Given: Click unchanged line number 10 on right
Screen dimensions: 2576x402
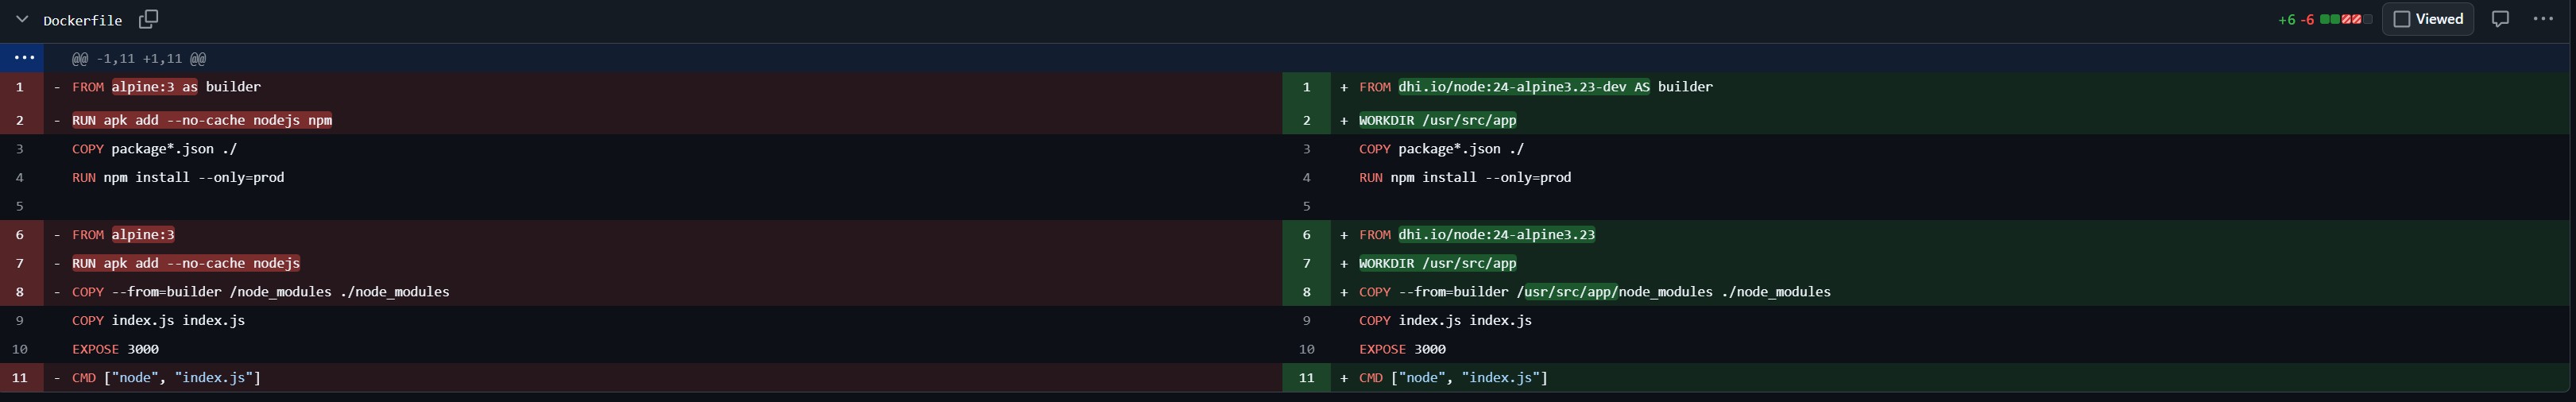Looking at the screenshot, I should tap(1305, 349).
